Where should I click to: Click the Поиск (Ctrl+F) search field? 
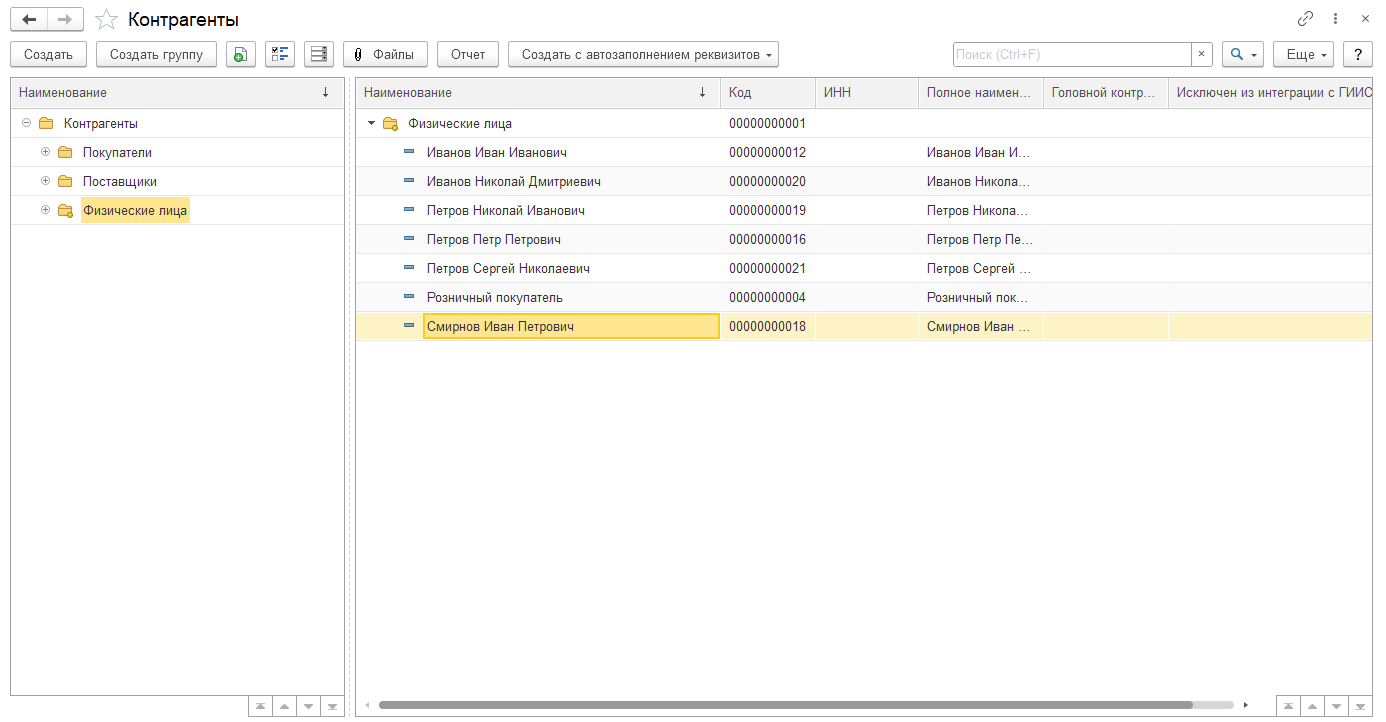[x=1072, y=54]
